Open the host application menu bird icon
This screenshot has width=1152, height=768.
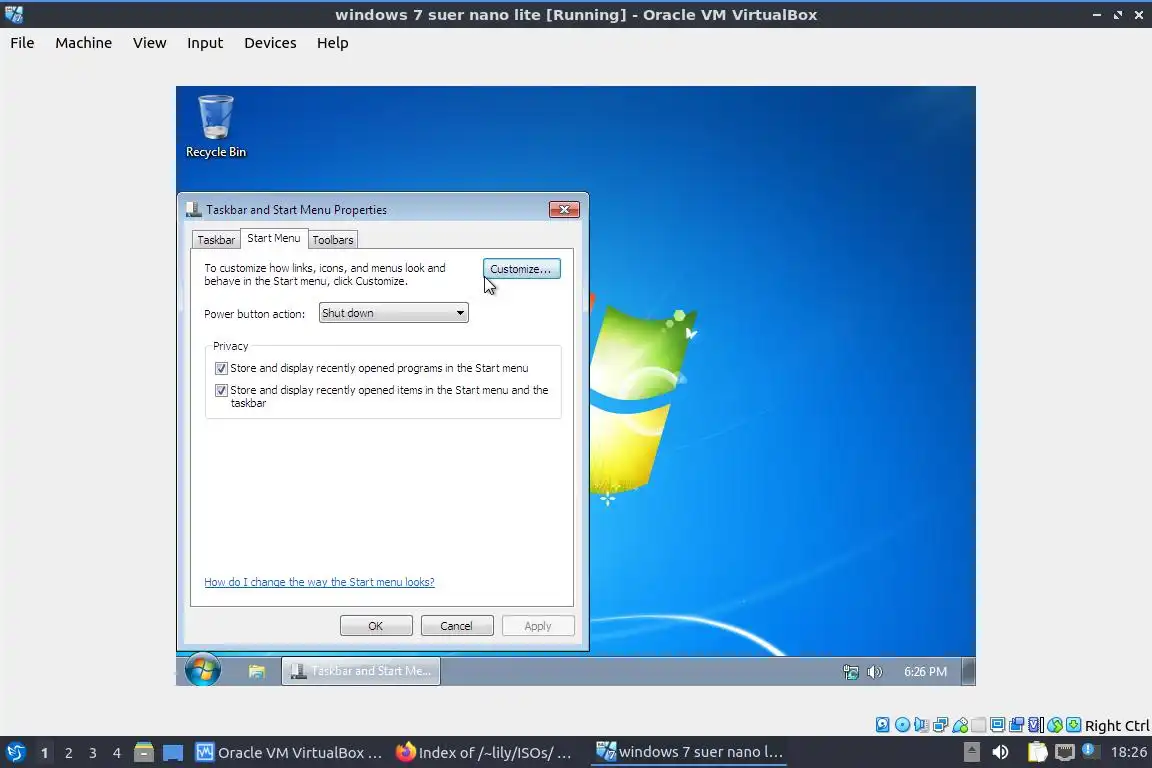click(15, 752)
